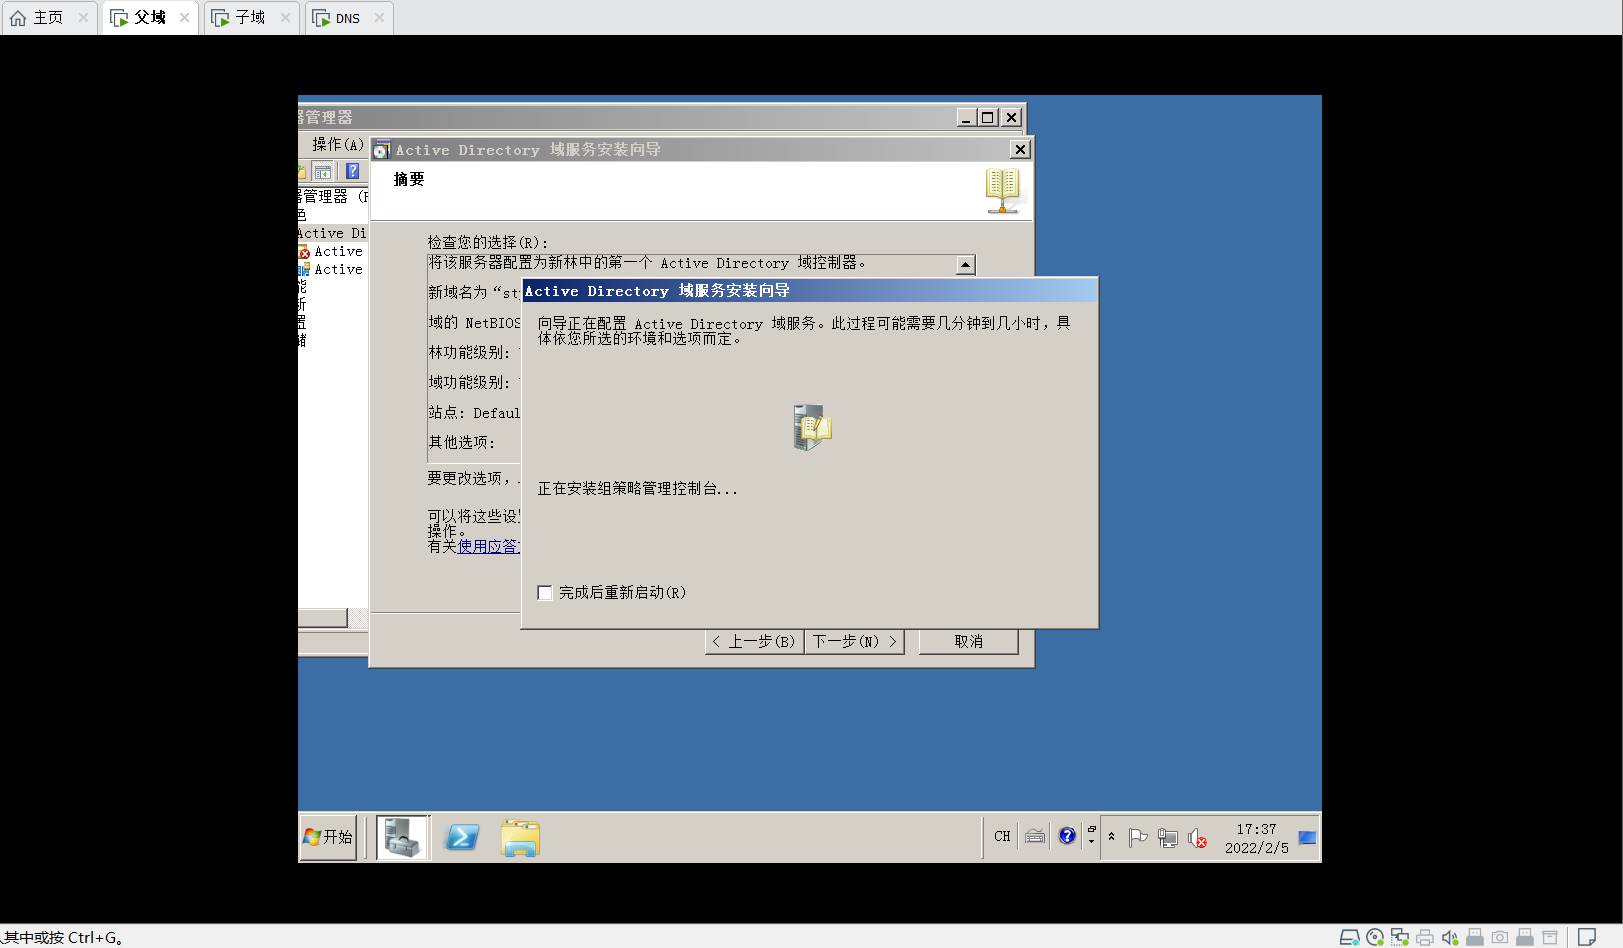This screenshot has width=1623, height=948.
Task: Click the language bar help icon
Action: (x=1067, y=836)
